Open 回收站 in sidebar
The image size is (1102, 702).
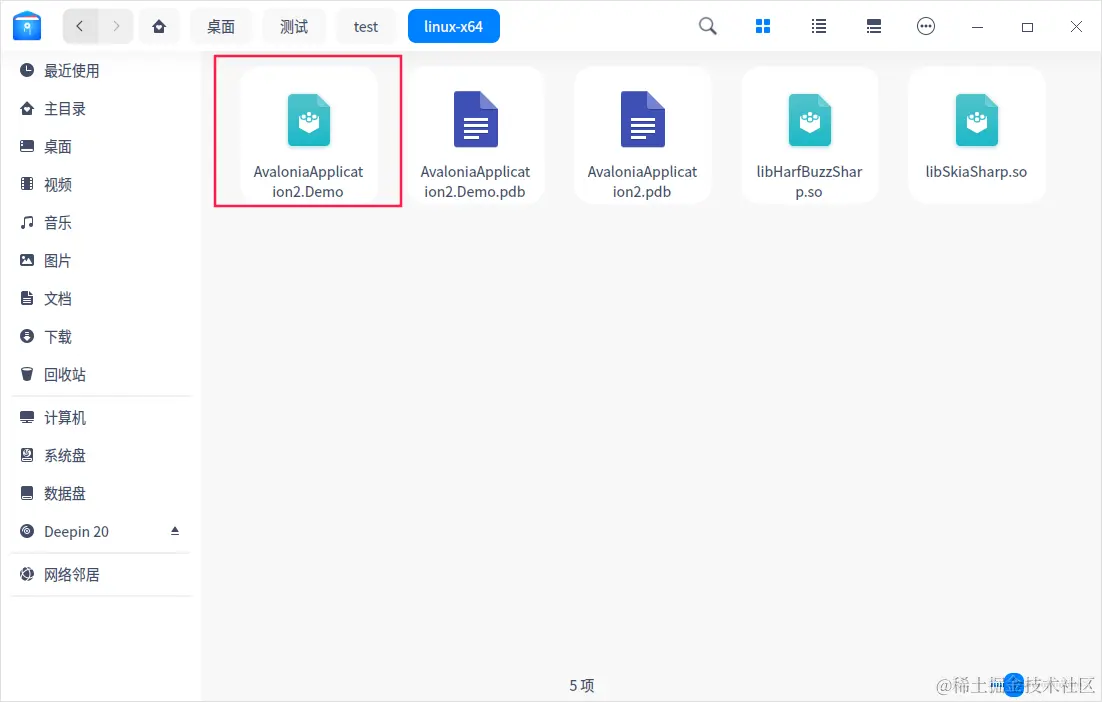tap(101, 374)
